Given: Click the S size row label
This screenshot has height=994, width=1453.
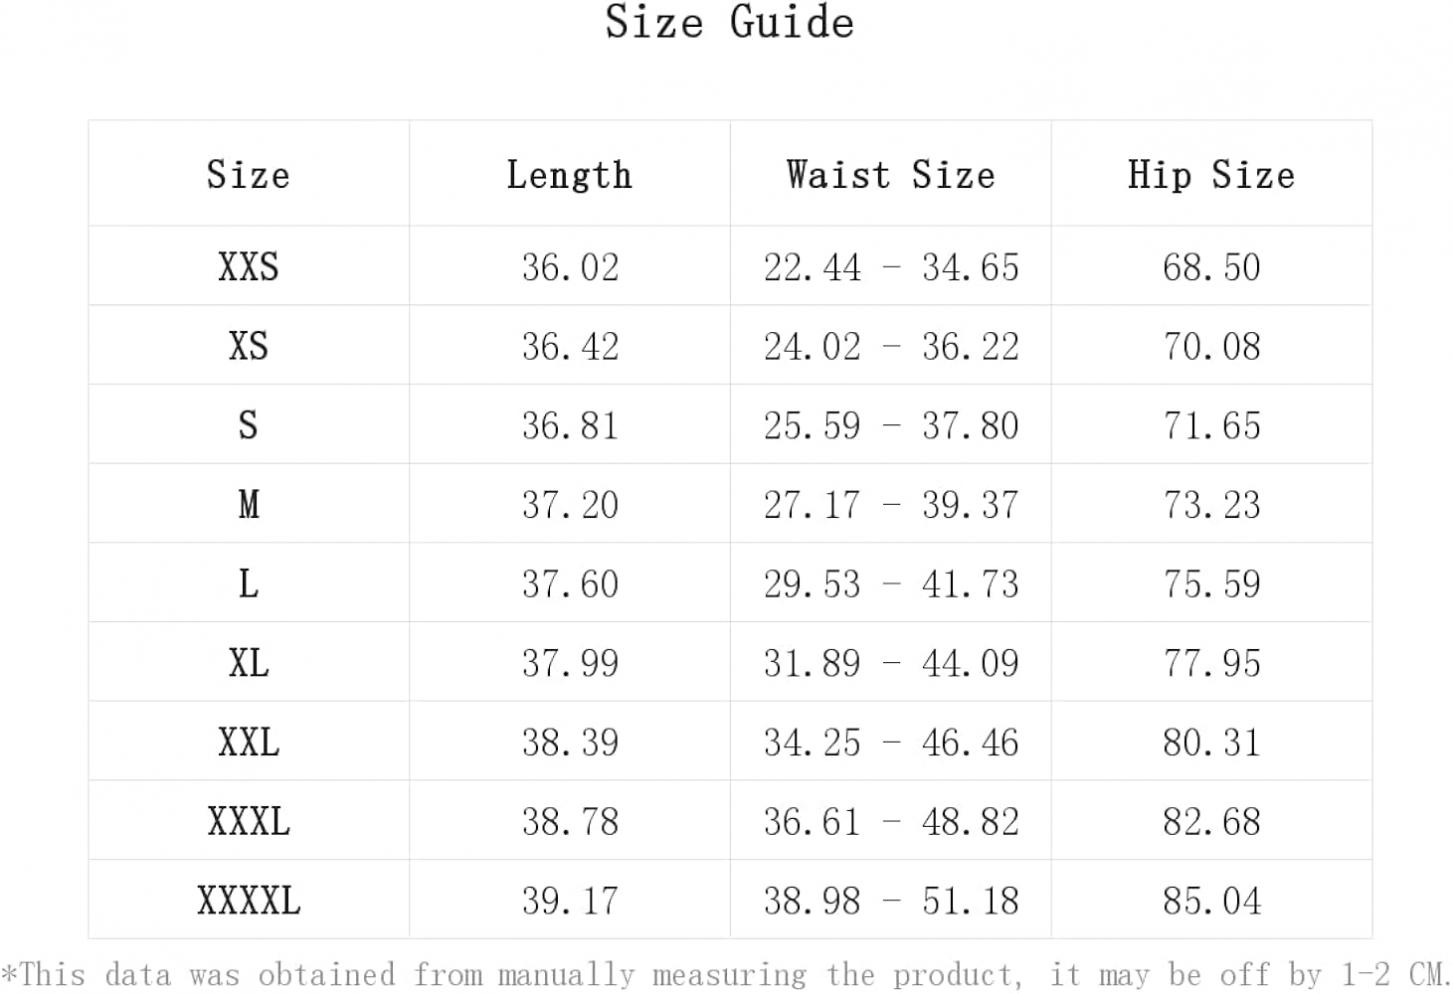Looking at the screenshot, I should (x=248, y=425).
